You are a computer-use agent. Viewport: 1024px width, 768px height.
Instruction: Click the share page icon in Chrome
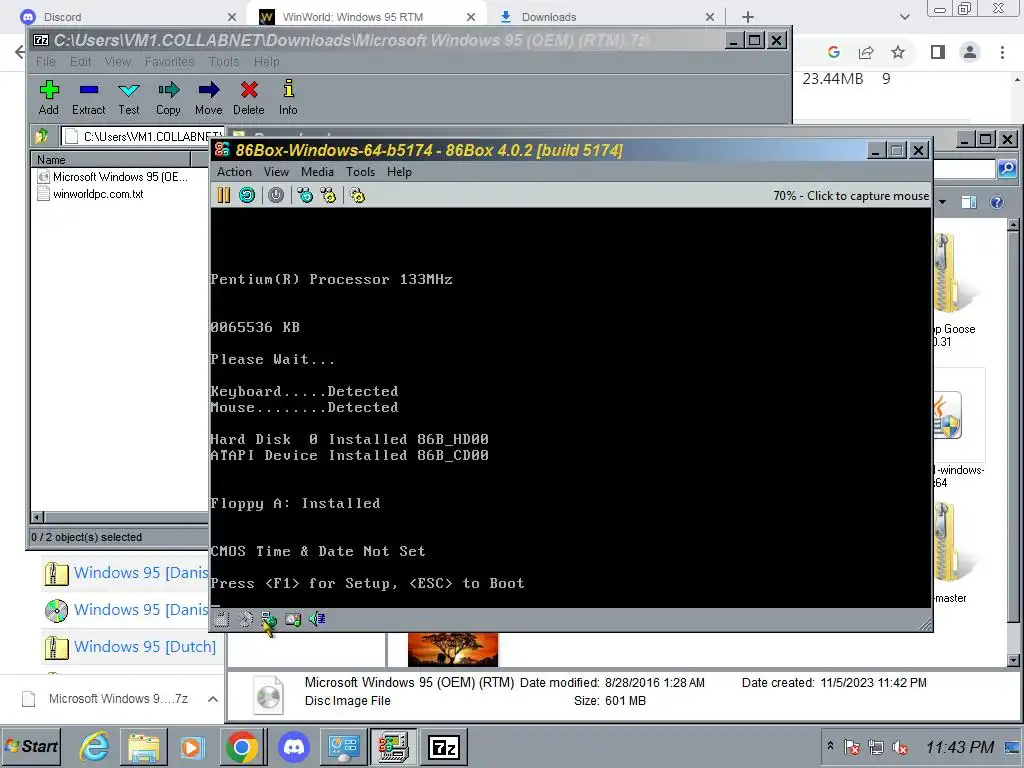(866, 52)
